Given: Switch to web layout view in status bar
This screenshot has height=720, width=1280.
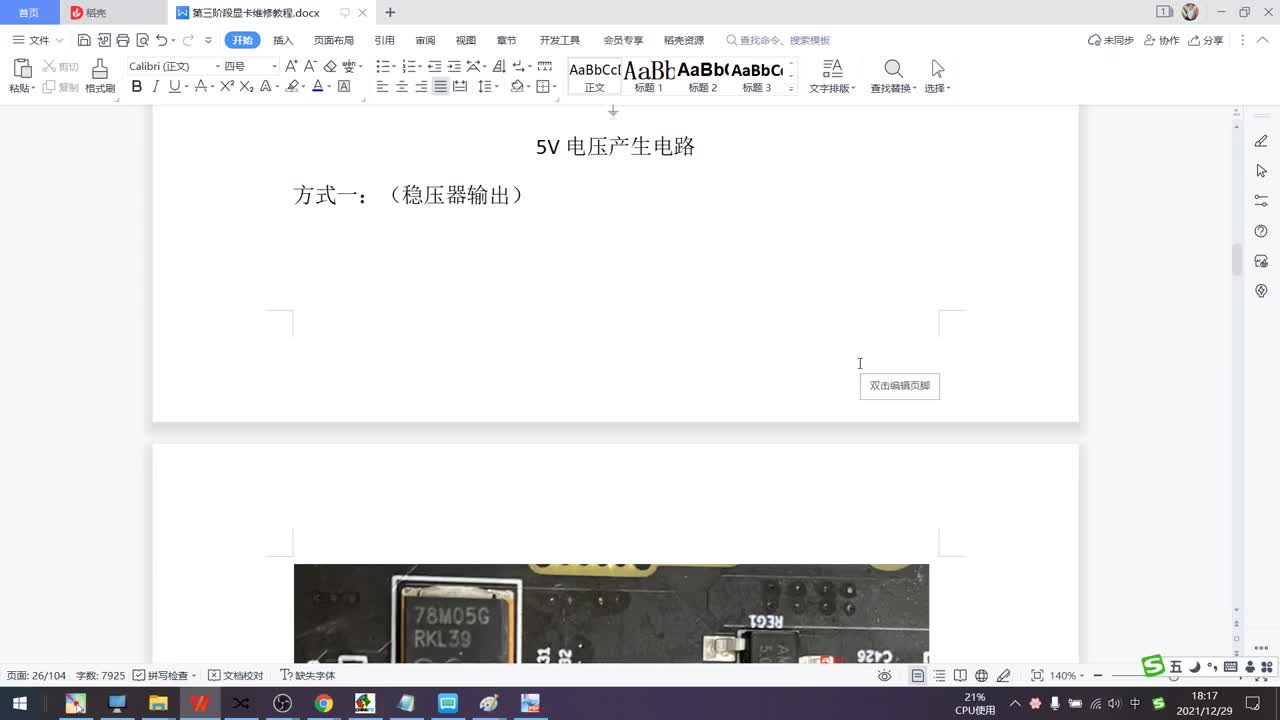Looking at the screenshot, I should coord(981,676).
